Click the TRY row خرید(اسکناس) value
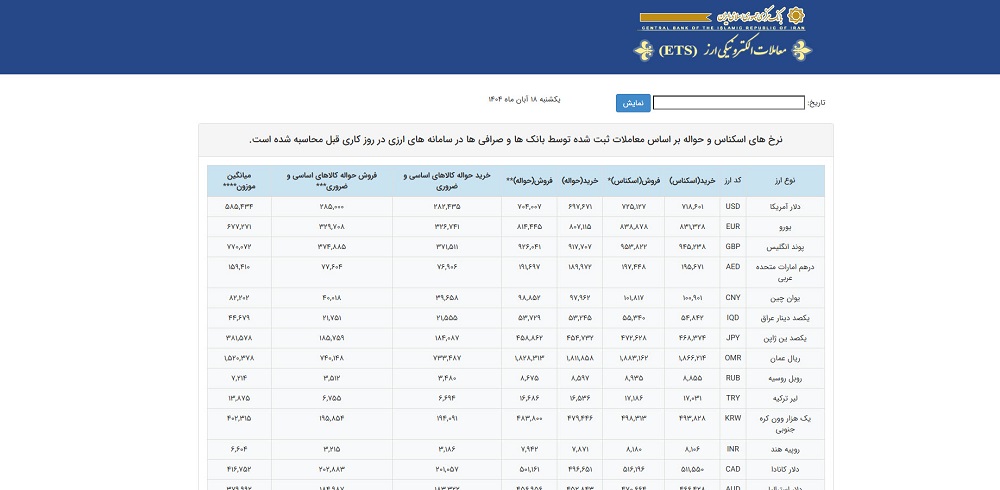The width and height of the screenshot is (1000, 490). click(692, 398)
